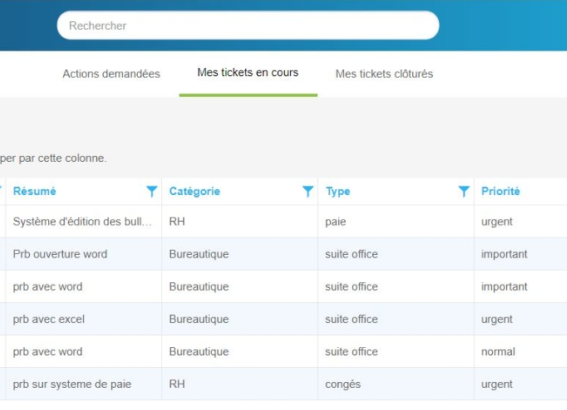This screenshot has height=410, width=567.
Task: Select the 'normal' priority cell
Action: (x=498, y=351)
